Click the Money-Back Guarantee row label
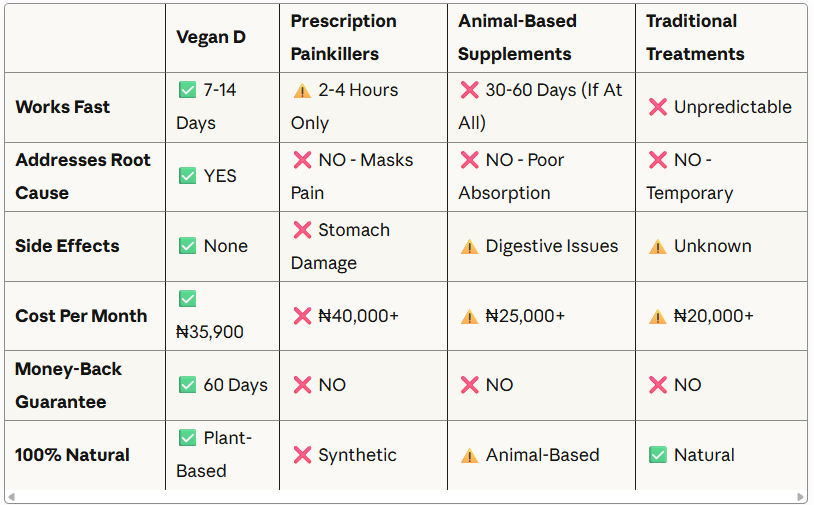 click(x=68, y=385)
